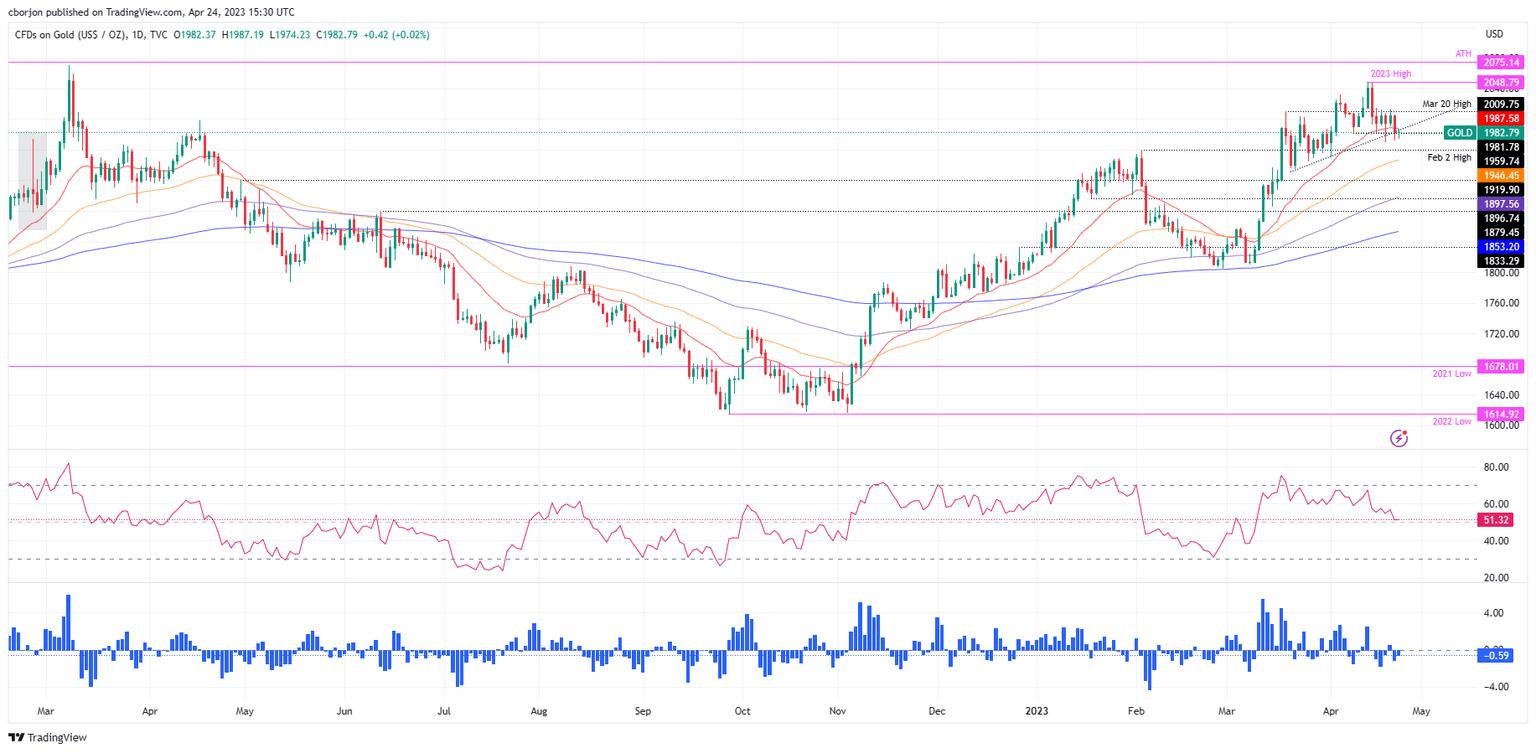
Task: Toggle the 1897.56 purple moving average label
Action: pos(1500,203)
